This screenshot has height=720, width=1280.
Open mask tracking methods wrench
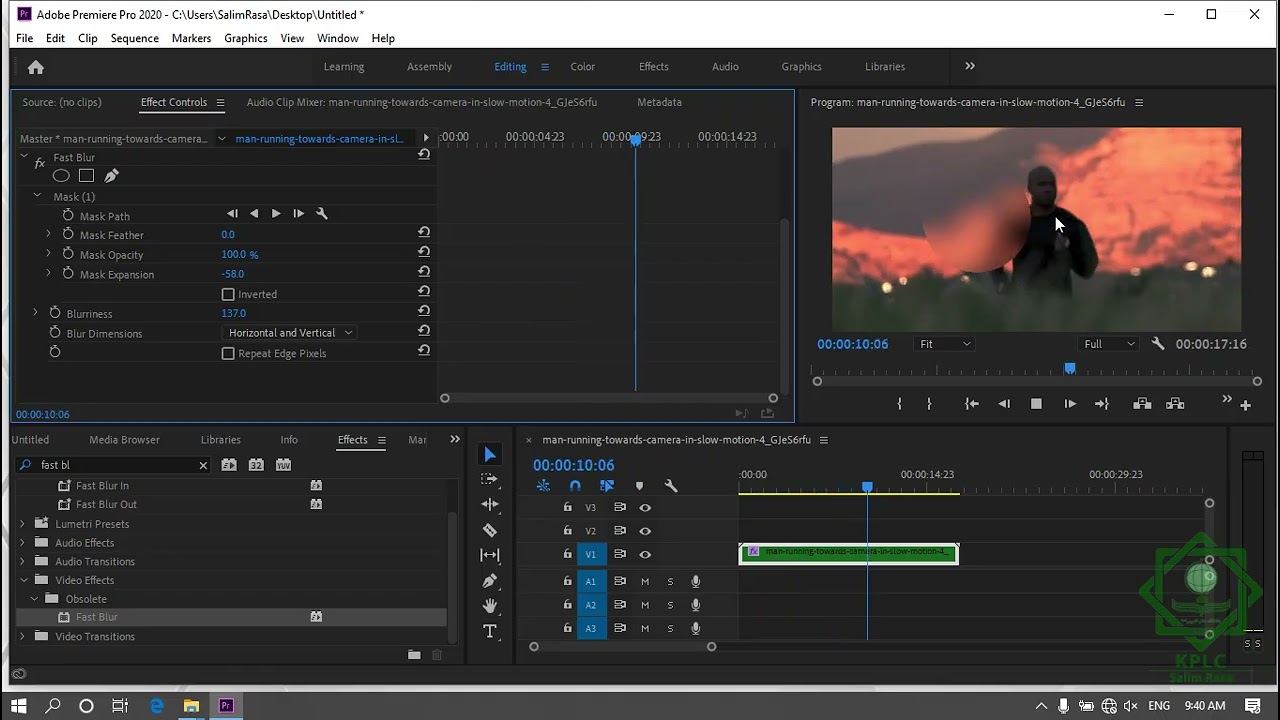tap(322, 213)
